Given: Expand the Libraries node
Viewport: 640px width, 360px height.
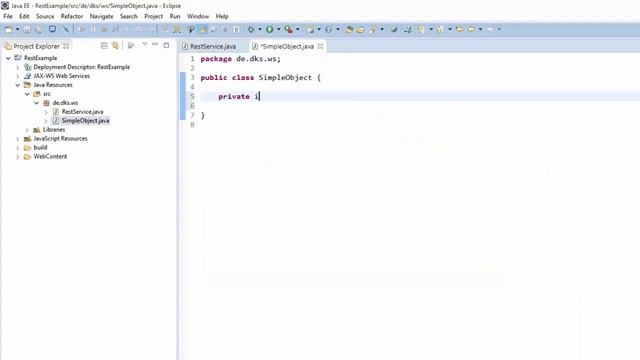Looking at the screenshot, I should [27, 130].
